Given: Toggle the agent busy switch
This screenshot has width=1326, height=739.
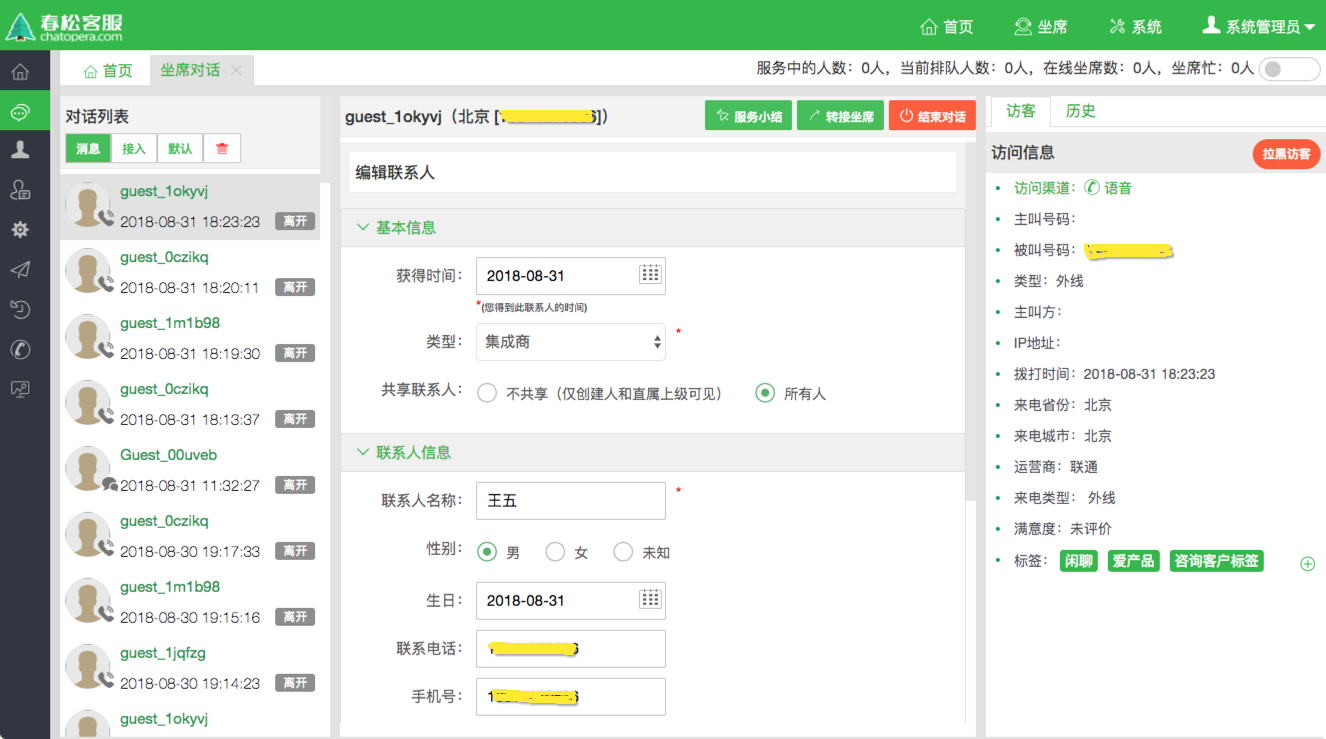Looking at the screenshot, I should coord(1289,69).
